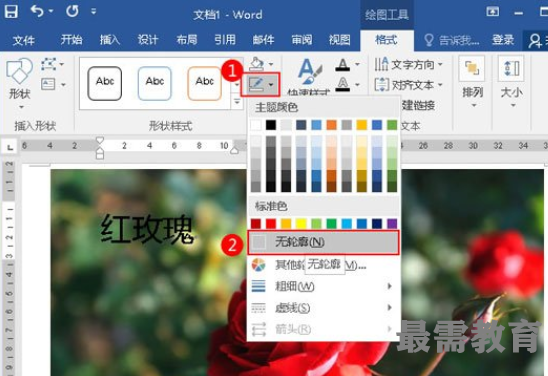Image resolution: width=548 pixels, height=376 pixels.
Task: Apply the orange outline Abc shape style
Action: (204, 84)
